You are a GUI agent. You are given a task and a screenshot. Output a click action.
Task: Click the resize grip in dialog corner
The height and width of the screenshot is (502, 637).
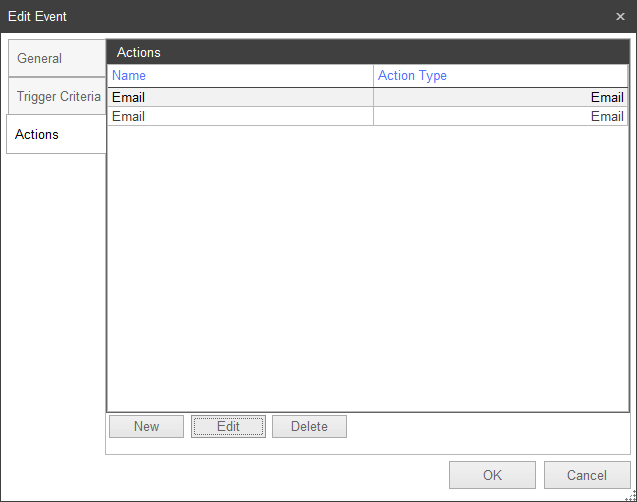coord(630,495)
